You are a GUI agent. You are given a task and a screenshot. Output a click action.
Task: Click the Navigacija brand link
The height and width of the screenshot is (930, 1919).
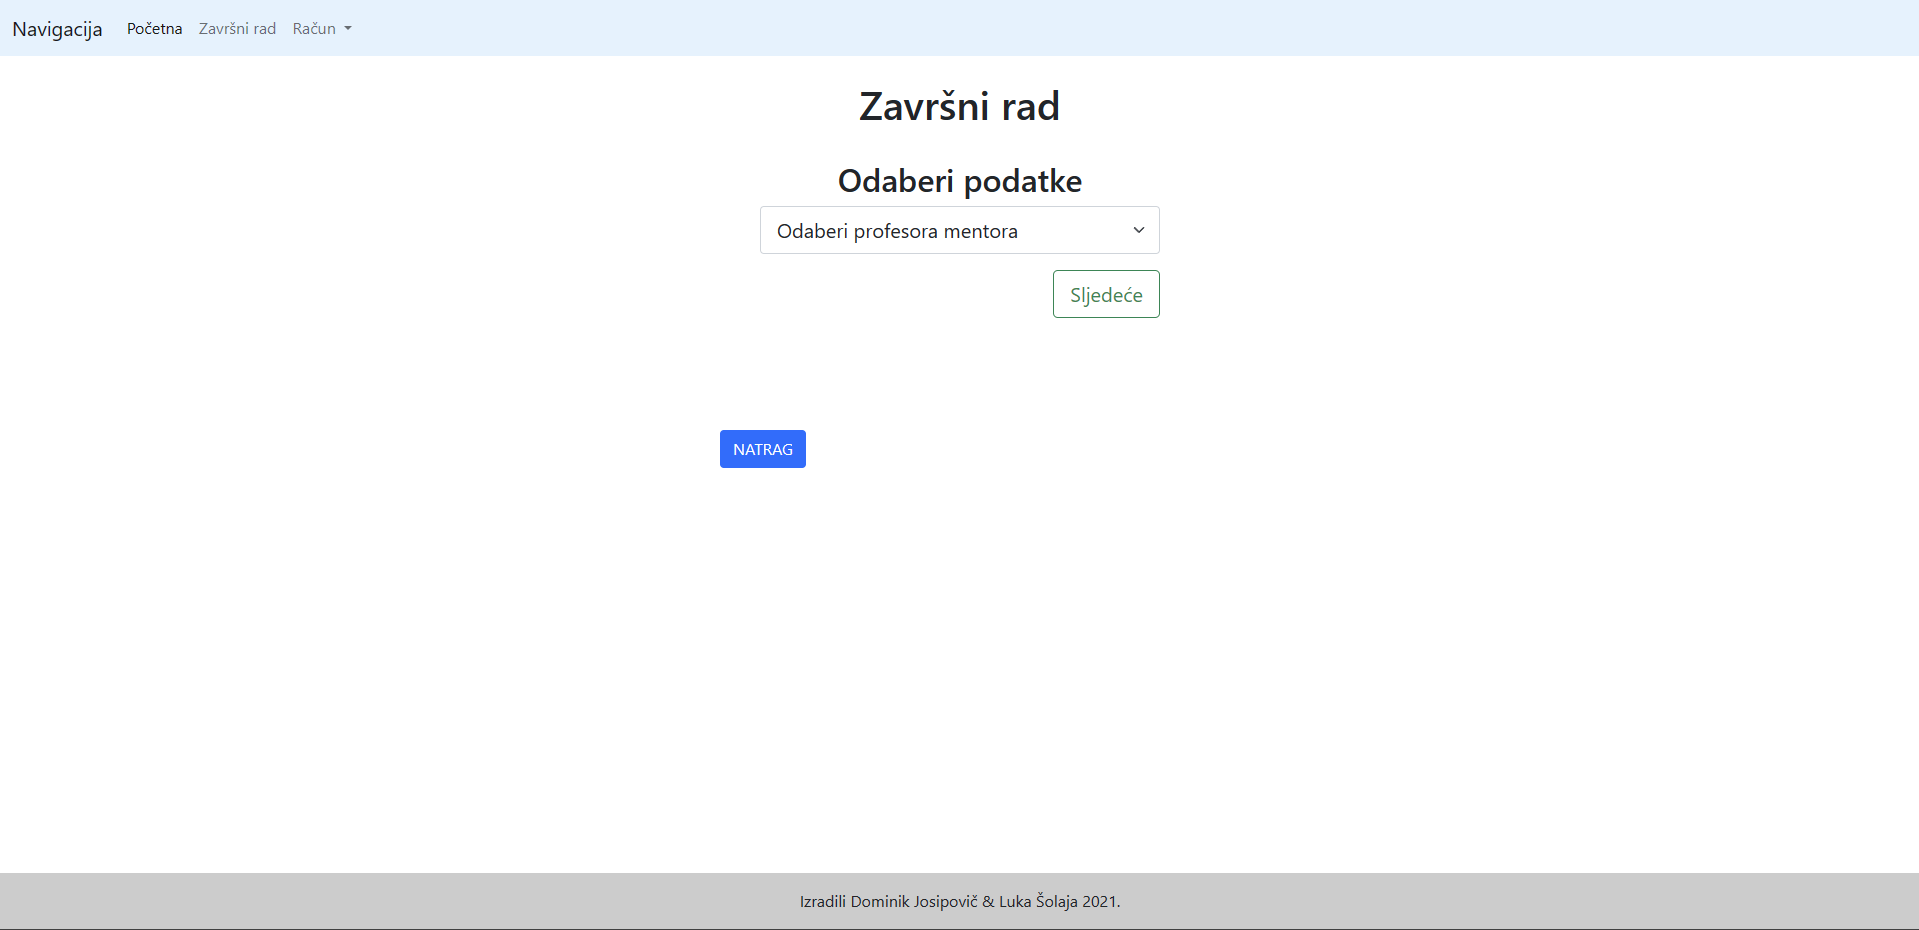click(x=56, y=28)
